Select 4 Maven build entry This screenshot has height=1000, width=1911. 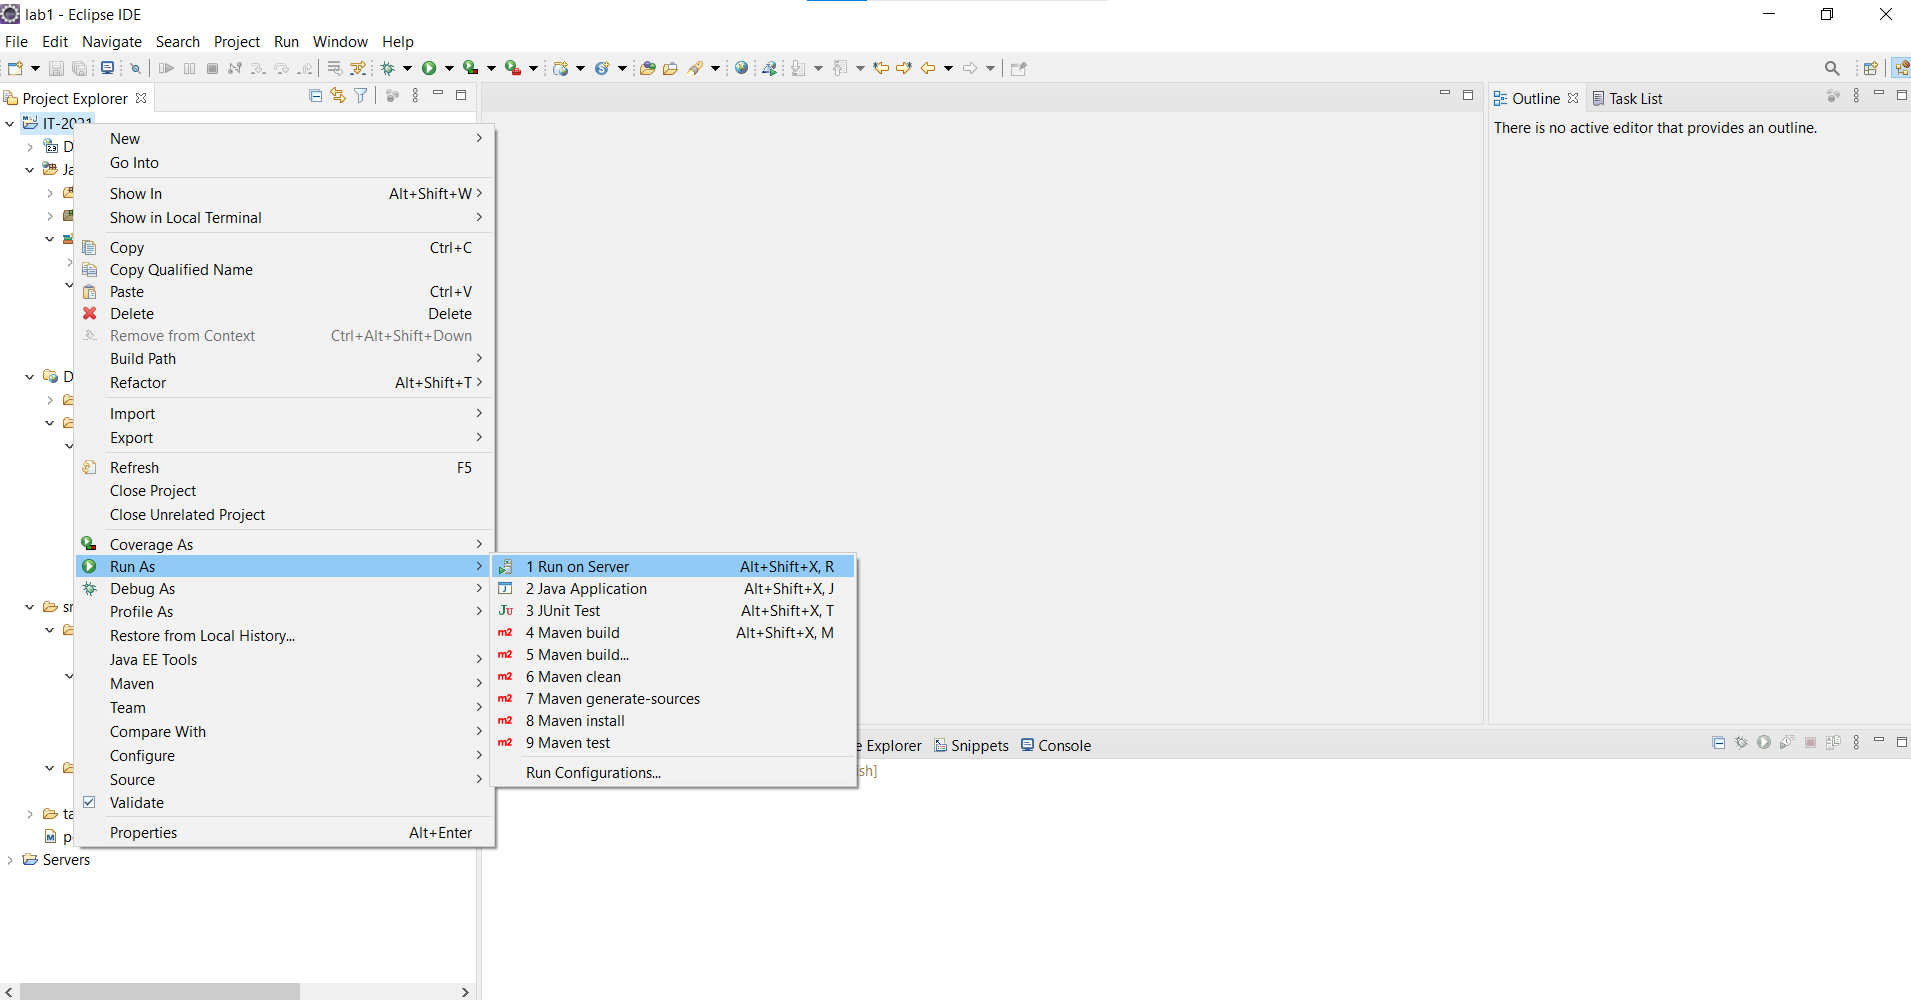click(674, 633)
